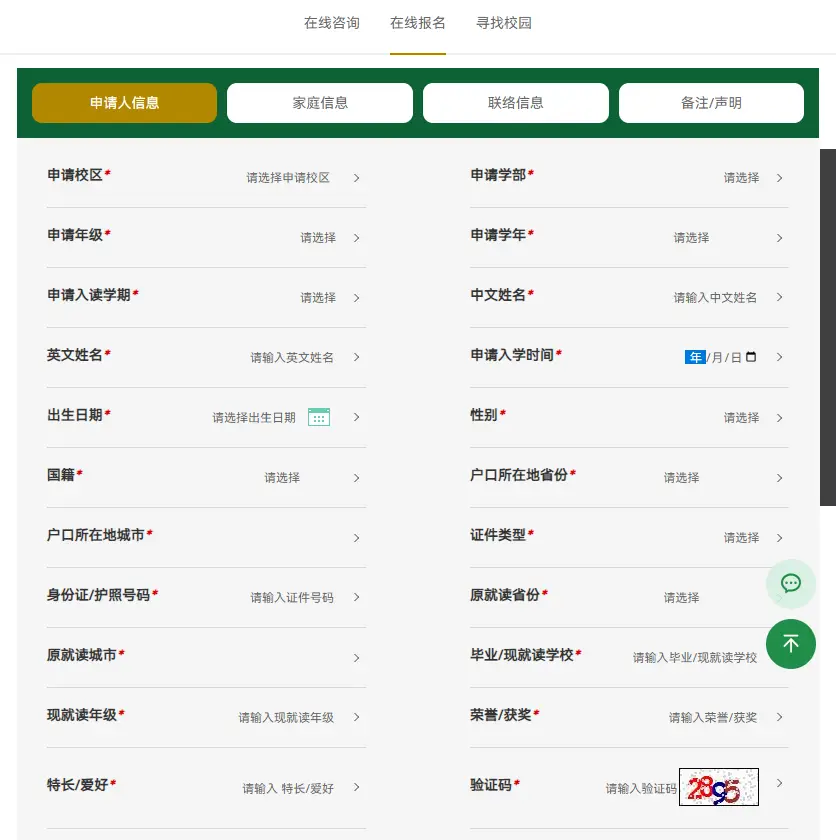The width and height of the screenshot is (836, 840).
Task: Select the highlighted 年 segment of date
Action: (695, 357)
